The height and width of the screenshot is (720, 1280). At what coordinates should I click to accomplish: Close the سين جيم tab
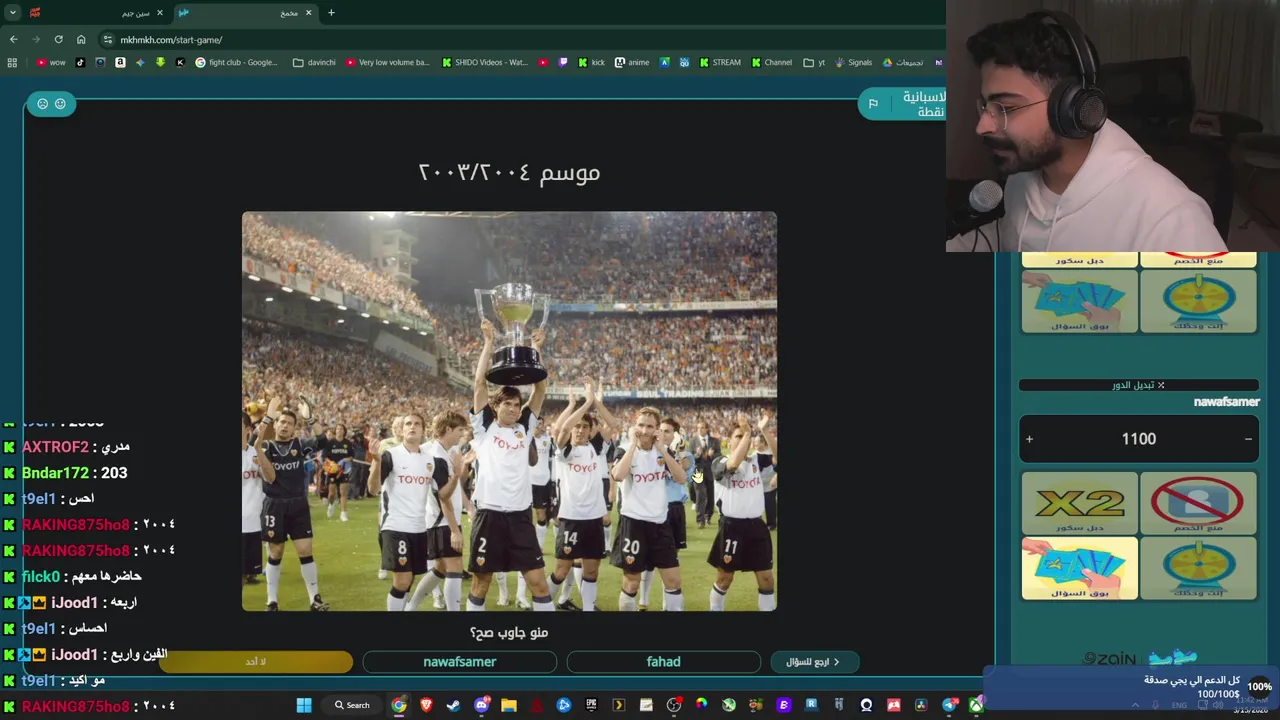(160, 13)
